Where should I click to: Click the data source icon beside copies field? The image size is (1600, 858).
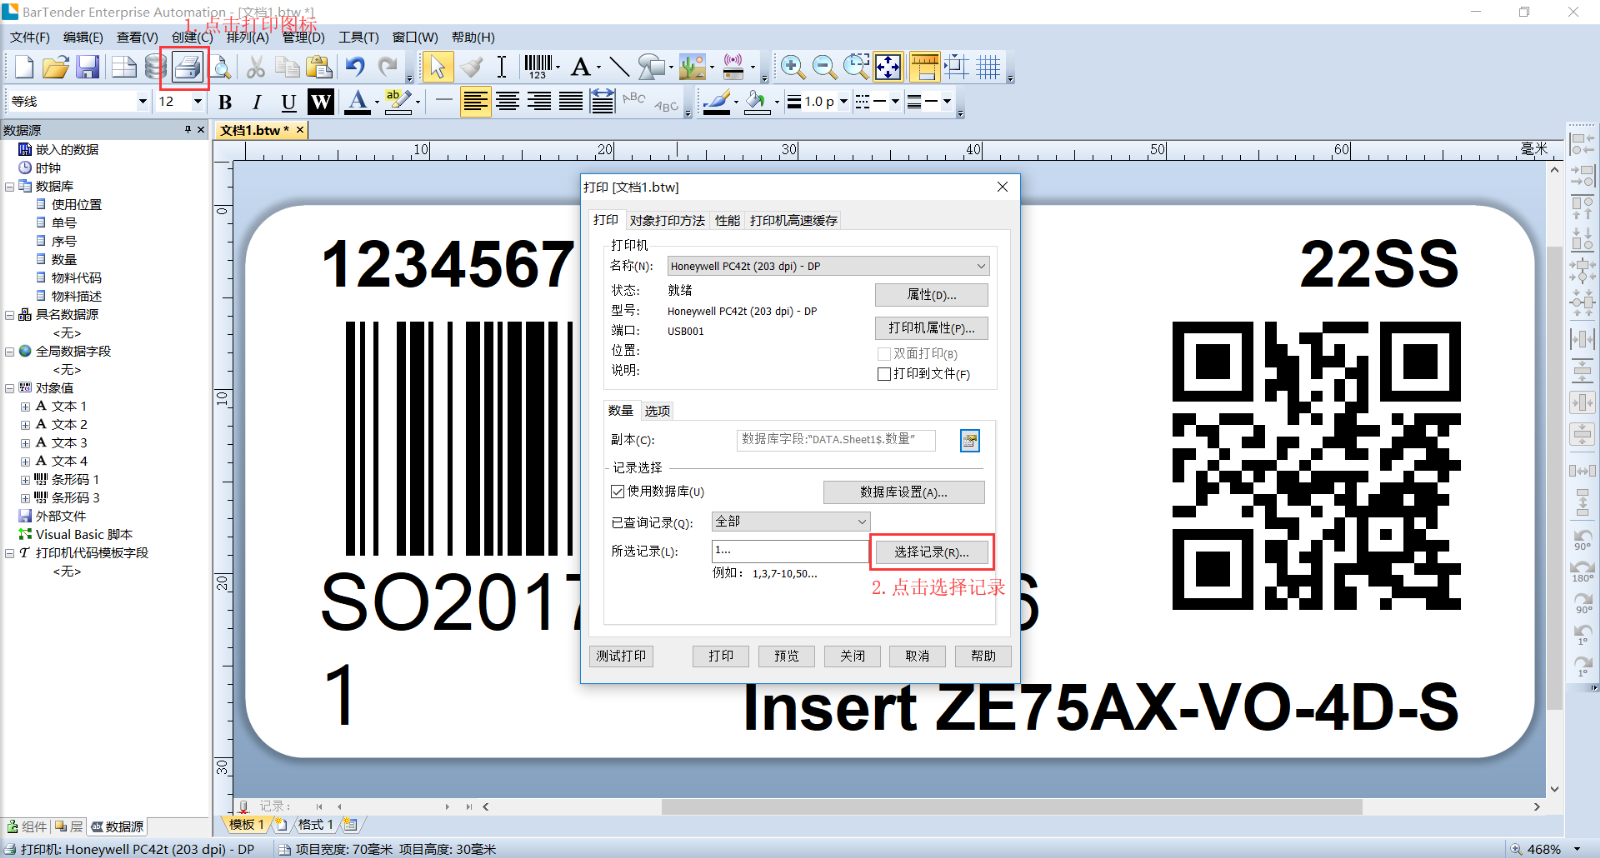[x=969, y=440]
